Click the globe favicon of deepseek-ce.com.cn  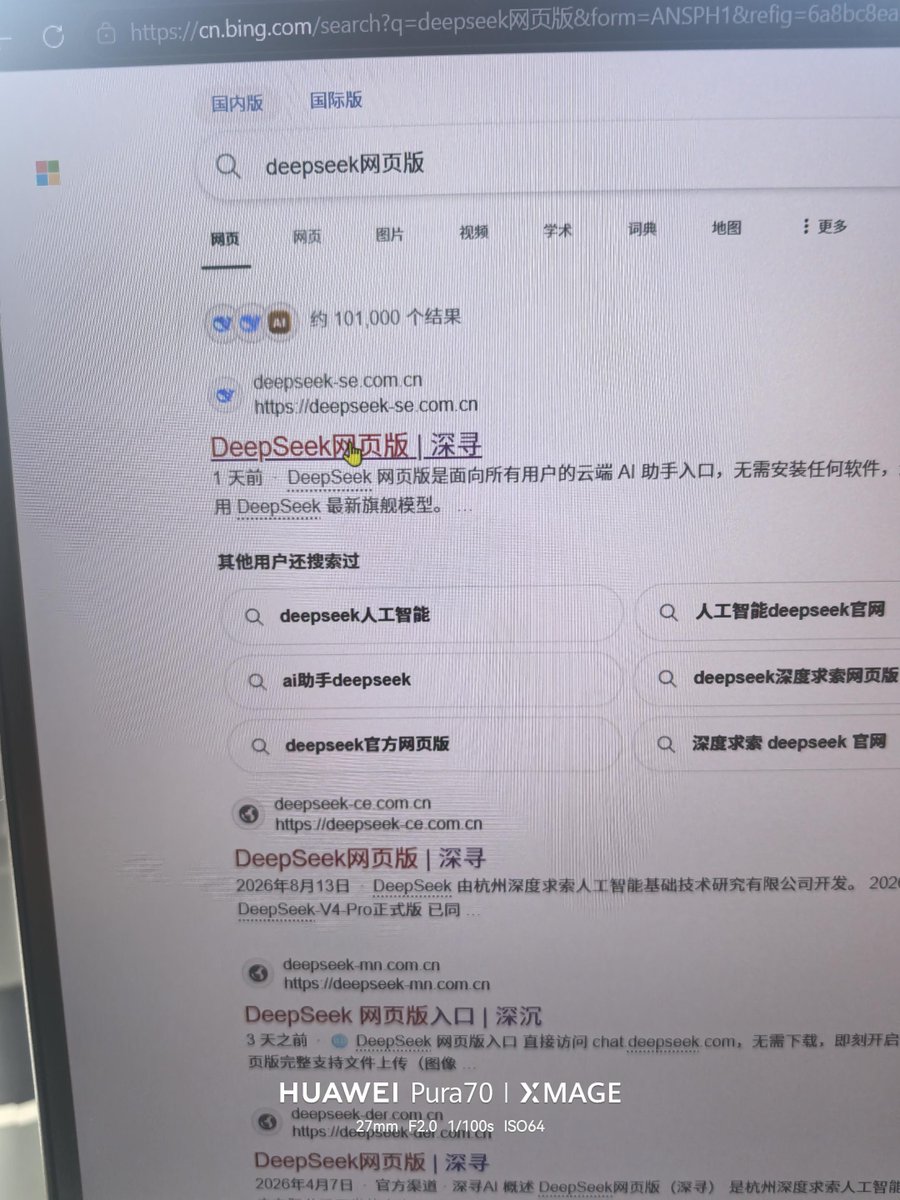[247, 813]
